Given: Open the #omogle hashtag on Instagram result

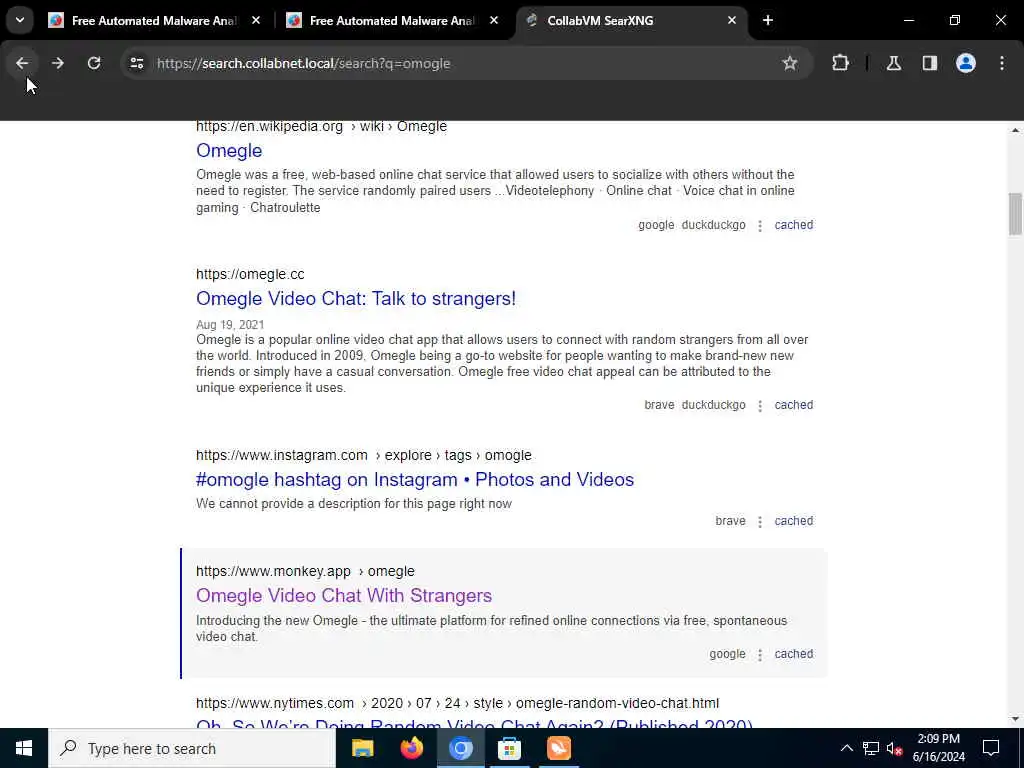Looking at the screenshot, I should pos(415,479).
